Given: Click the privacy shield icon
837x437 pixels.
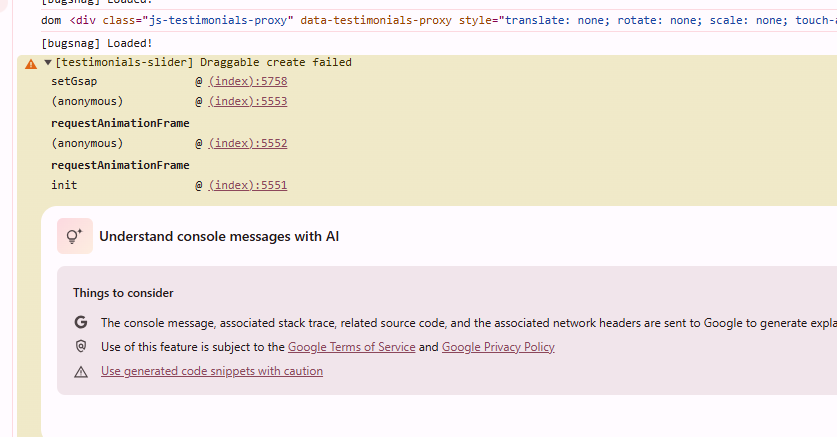Looking at the screenshot, I should point(81,346).
